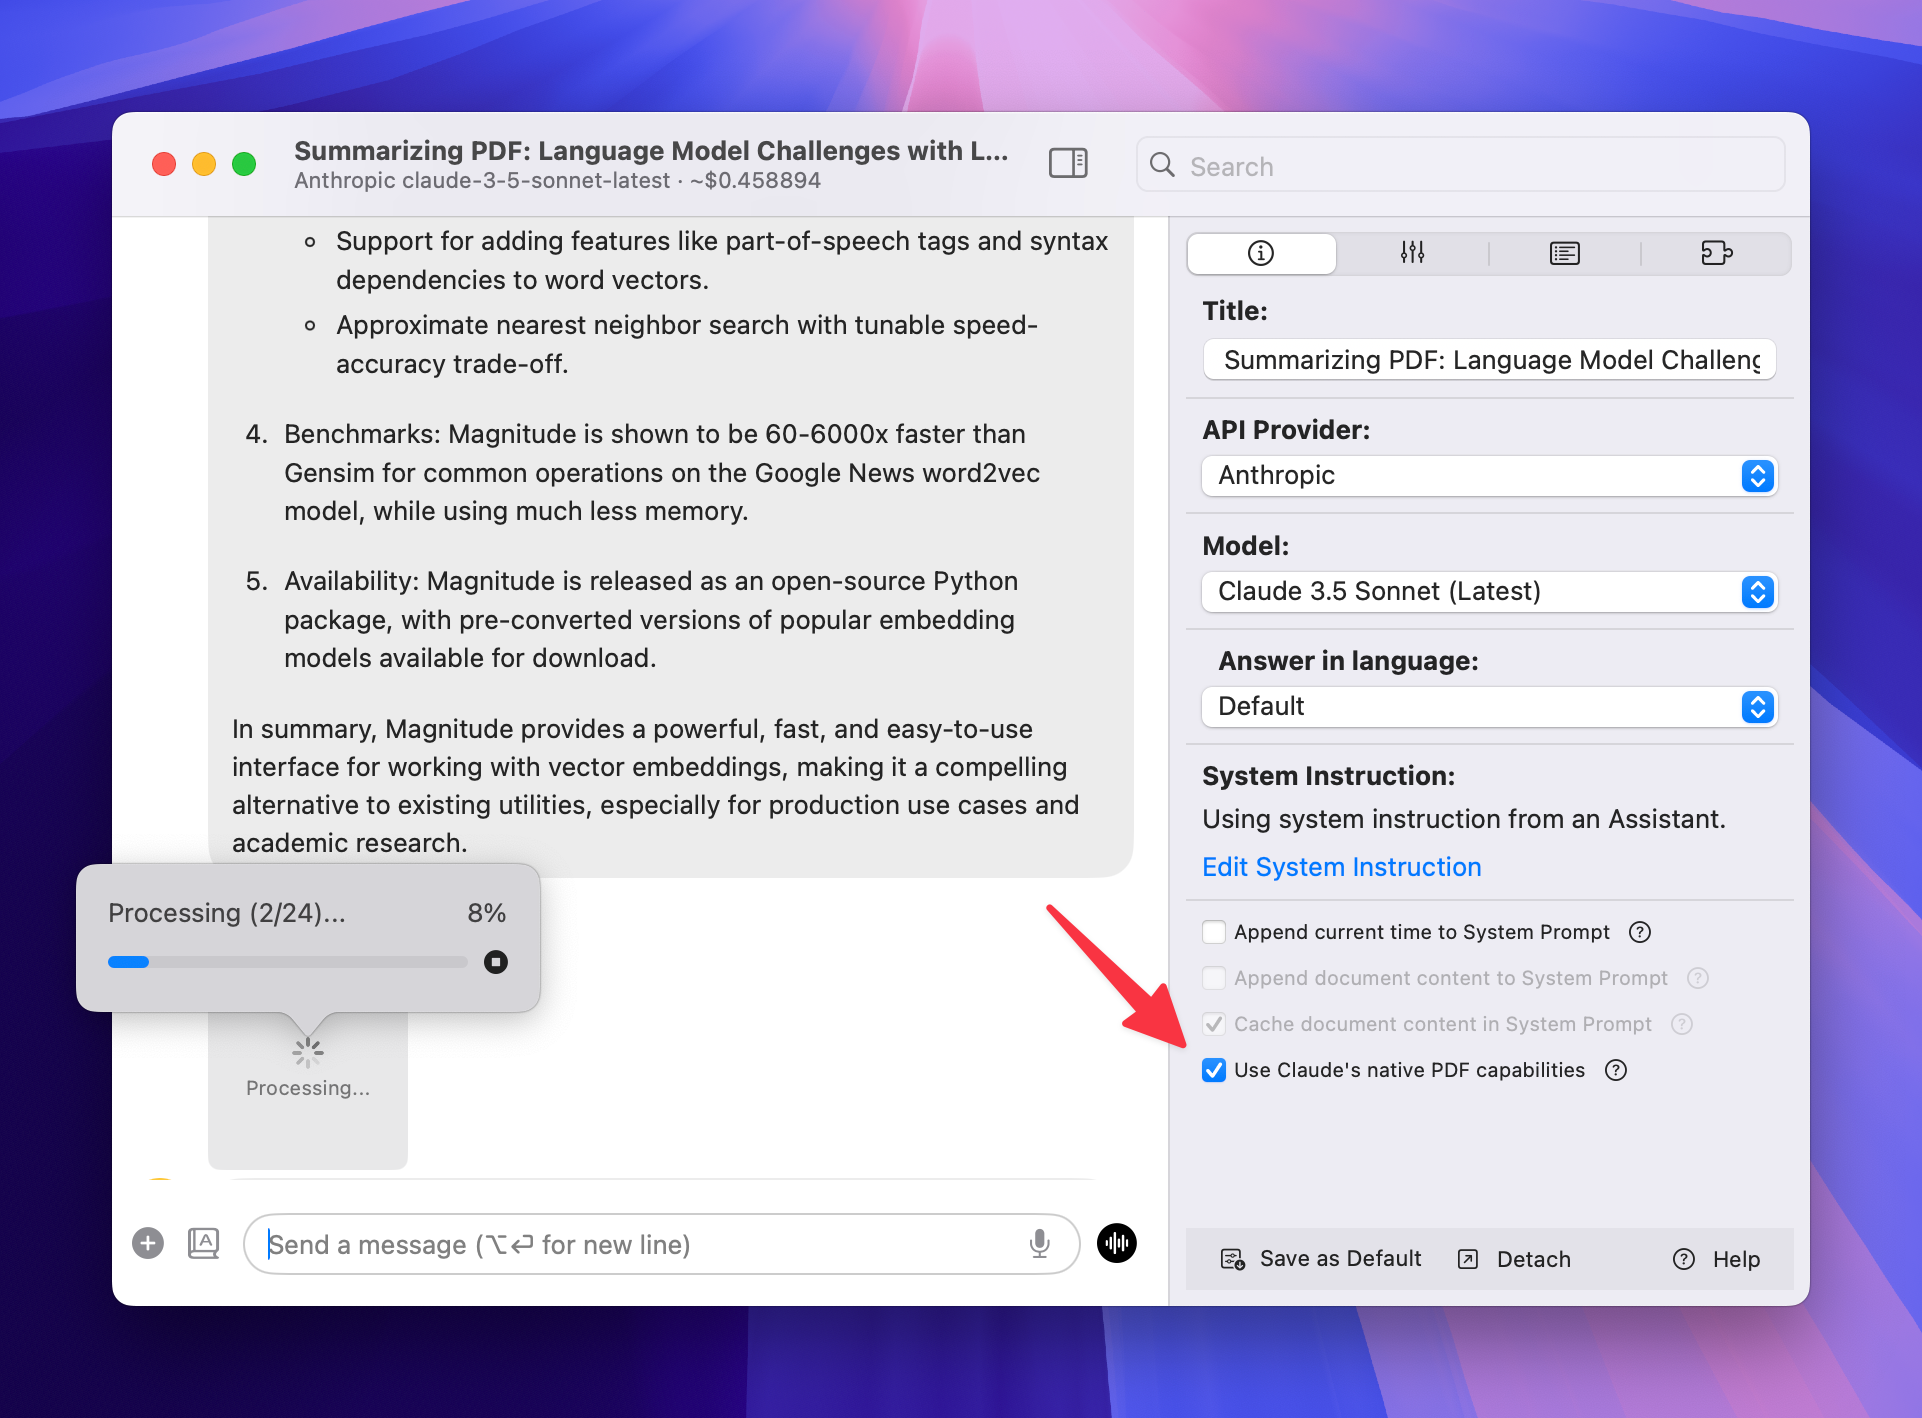Toggle the sidebar panel icon in title bar
Viewport: 1922px width, 1418px height.
1067,163
